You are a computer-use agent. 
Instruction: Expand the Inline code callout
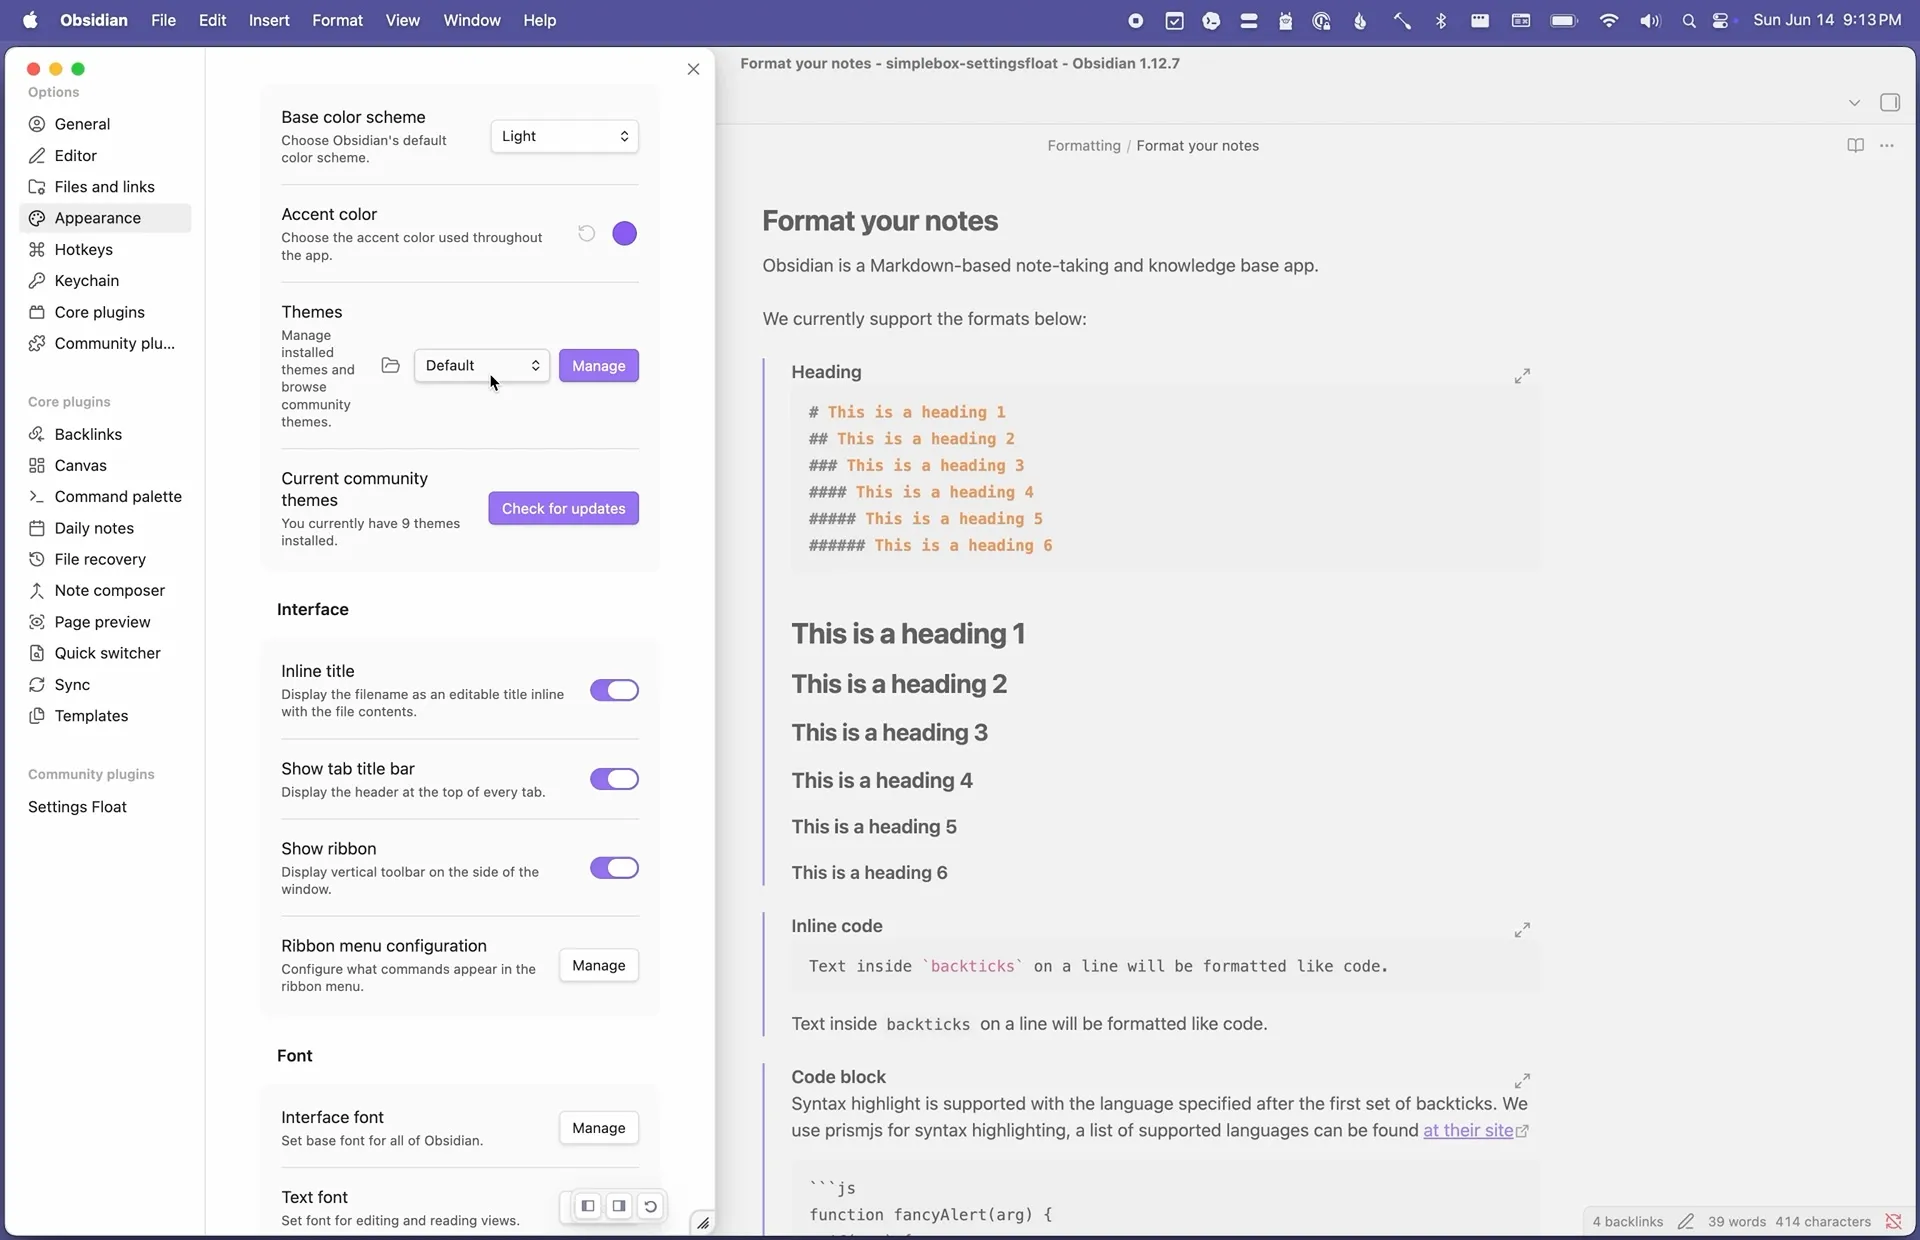[x=1522, y=930]
